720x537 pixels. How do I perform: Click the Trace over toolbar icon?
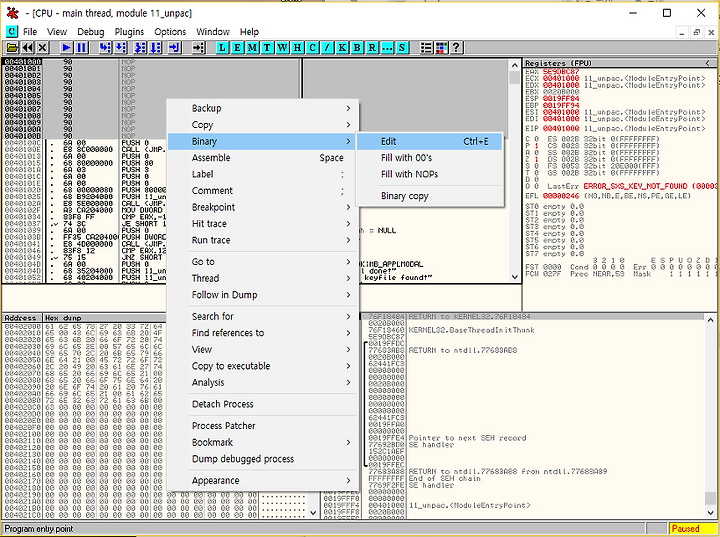click(155, 47)
